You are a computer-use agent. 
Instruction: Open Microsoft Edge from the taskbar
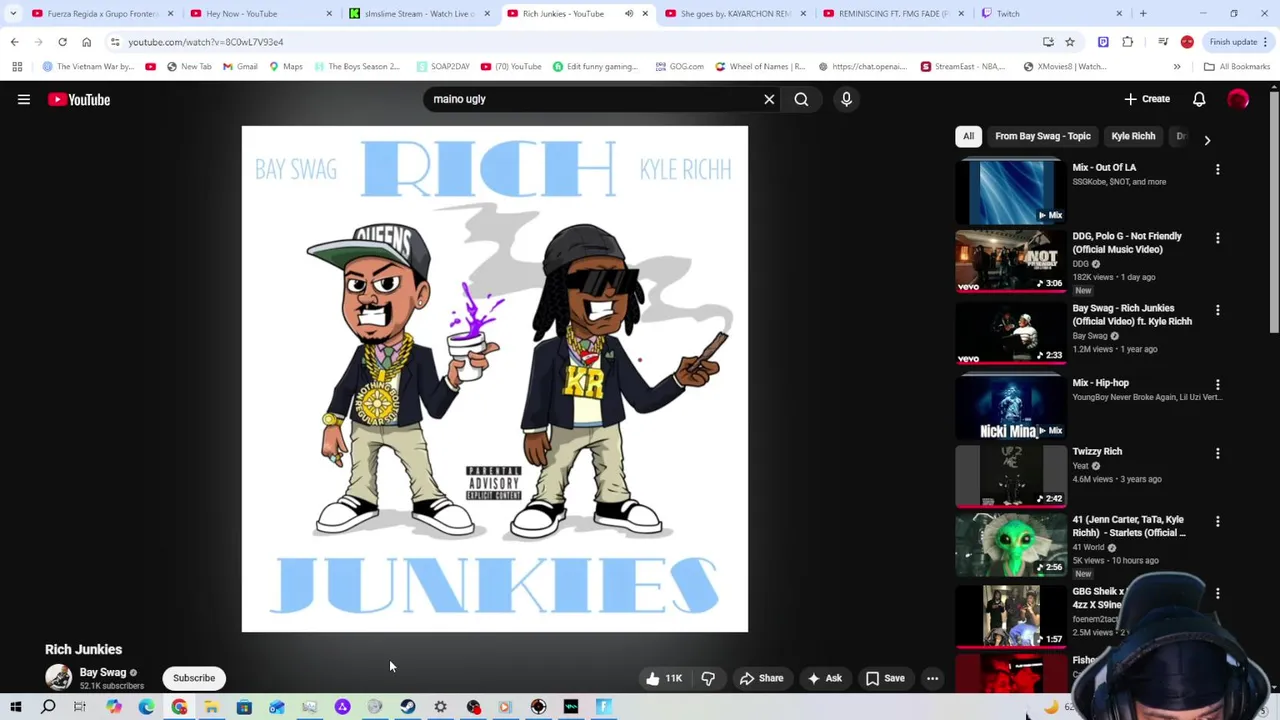[146, 707]
